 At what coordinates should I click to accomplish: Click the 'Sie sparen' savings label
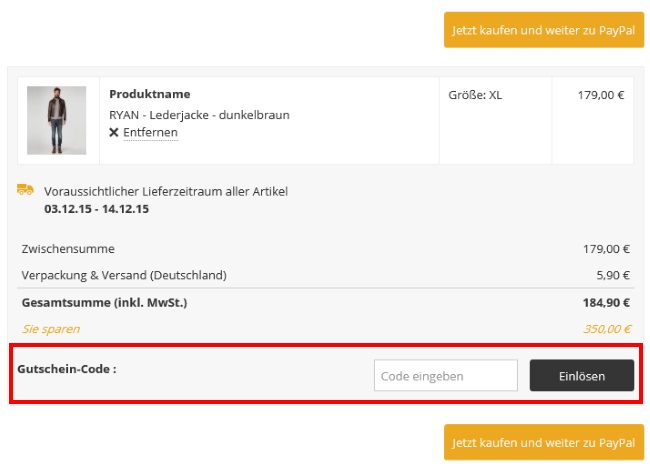coord(51,329)
